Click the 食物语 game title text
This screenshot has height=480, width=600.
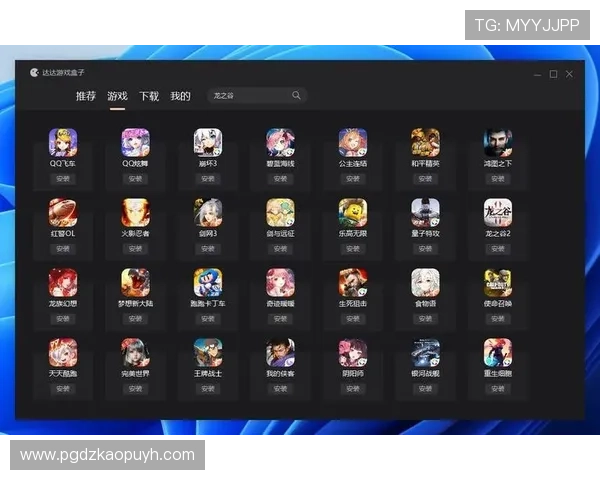425,304
